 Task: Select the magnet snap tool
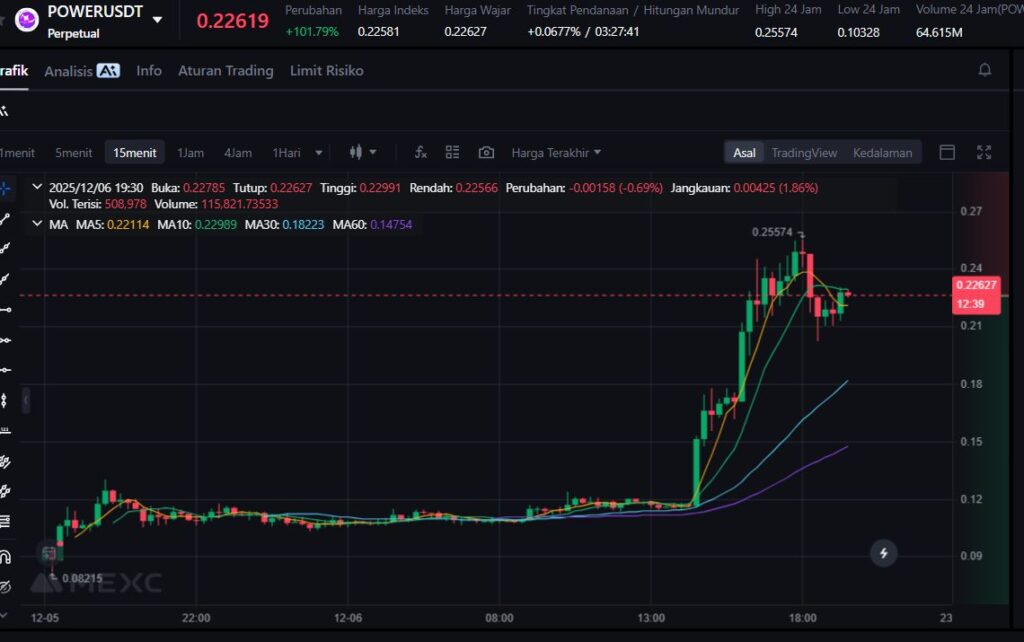5,556
